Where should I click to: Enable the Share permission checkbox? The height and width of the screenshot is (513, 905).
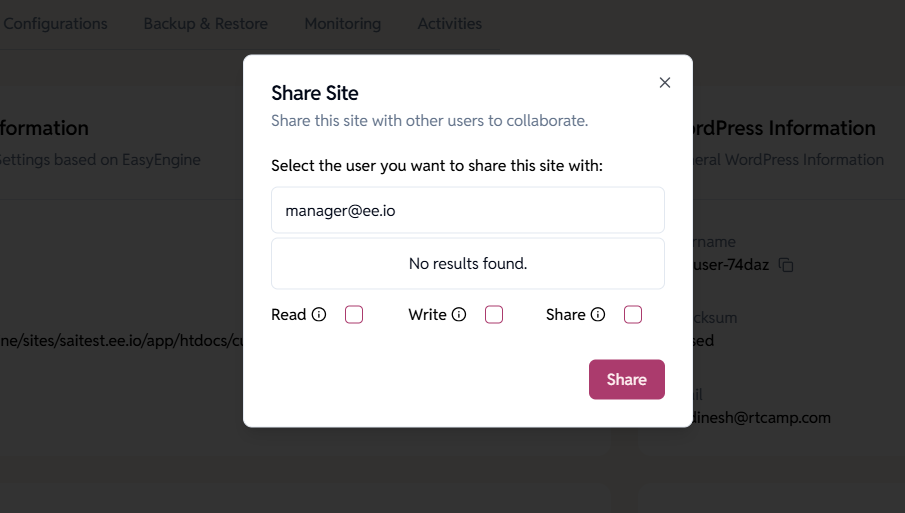(633, 314)
